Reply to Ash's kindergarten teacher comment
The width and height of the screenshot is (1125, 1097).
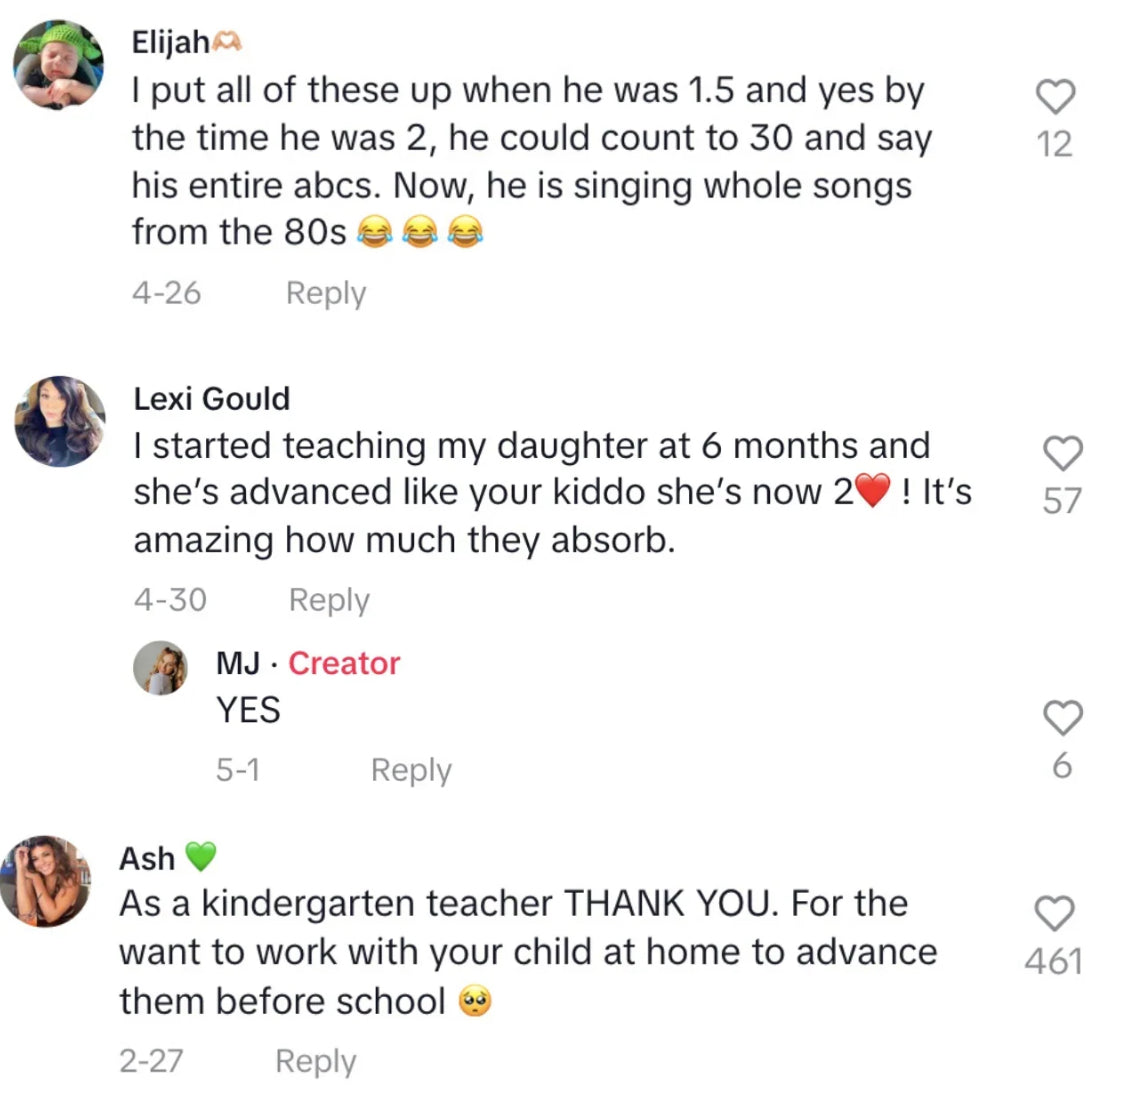tap(315, 1061)
